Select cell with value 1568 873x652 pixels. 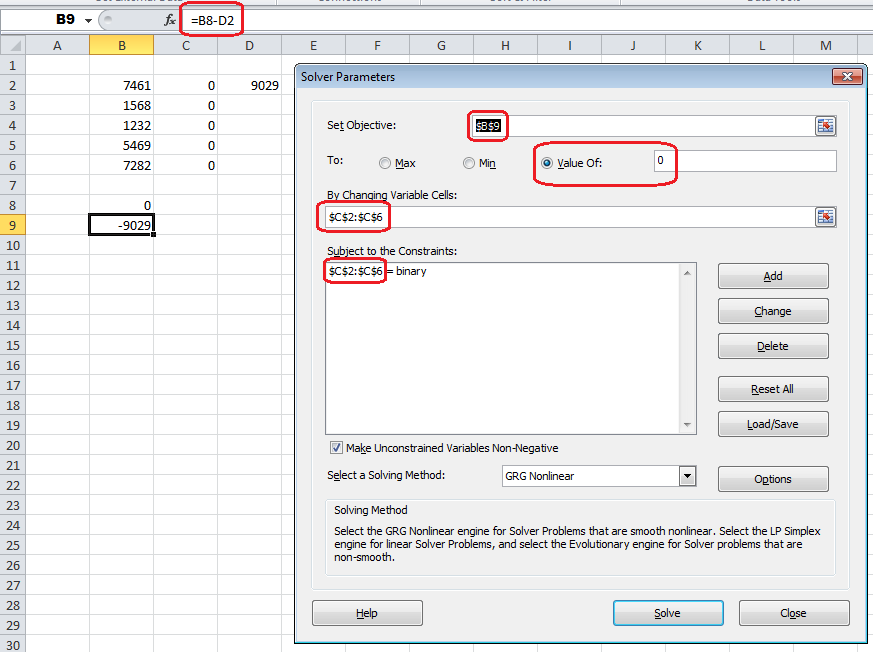pos(121,106)
